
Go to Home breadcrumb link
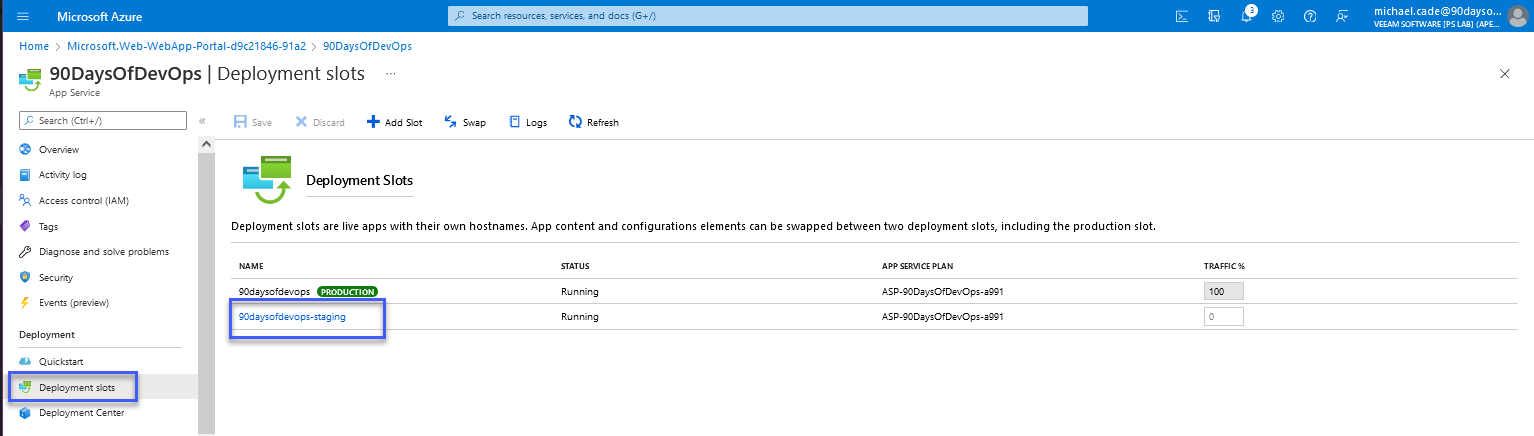tap(34, 46)
